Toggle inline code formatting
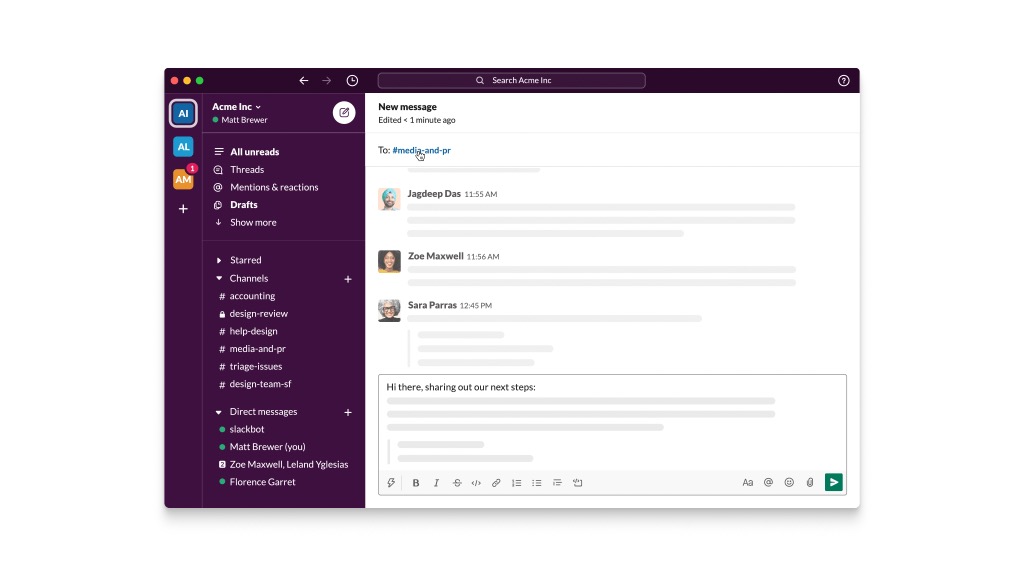Viewport: 1024px width, 576px height. 476,483
